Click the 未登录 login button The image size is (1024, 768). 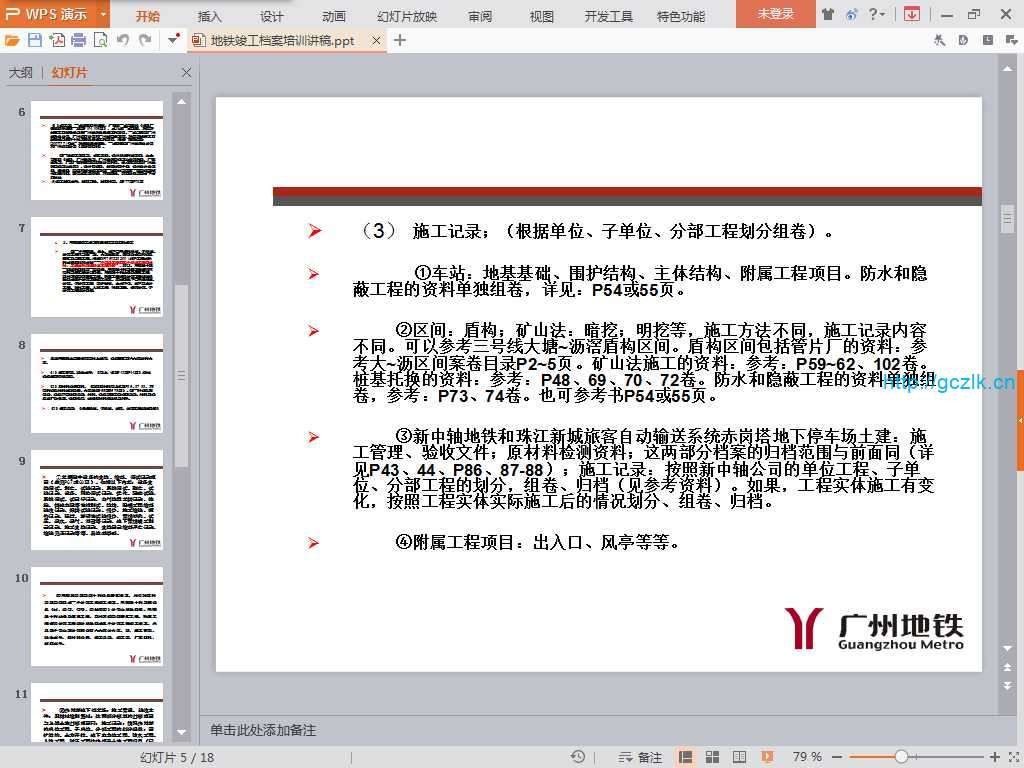point(775,14)
